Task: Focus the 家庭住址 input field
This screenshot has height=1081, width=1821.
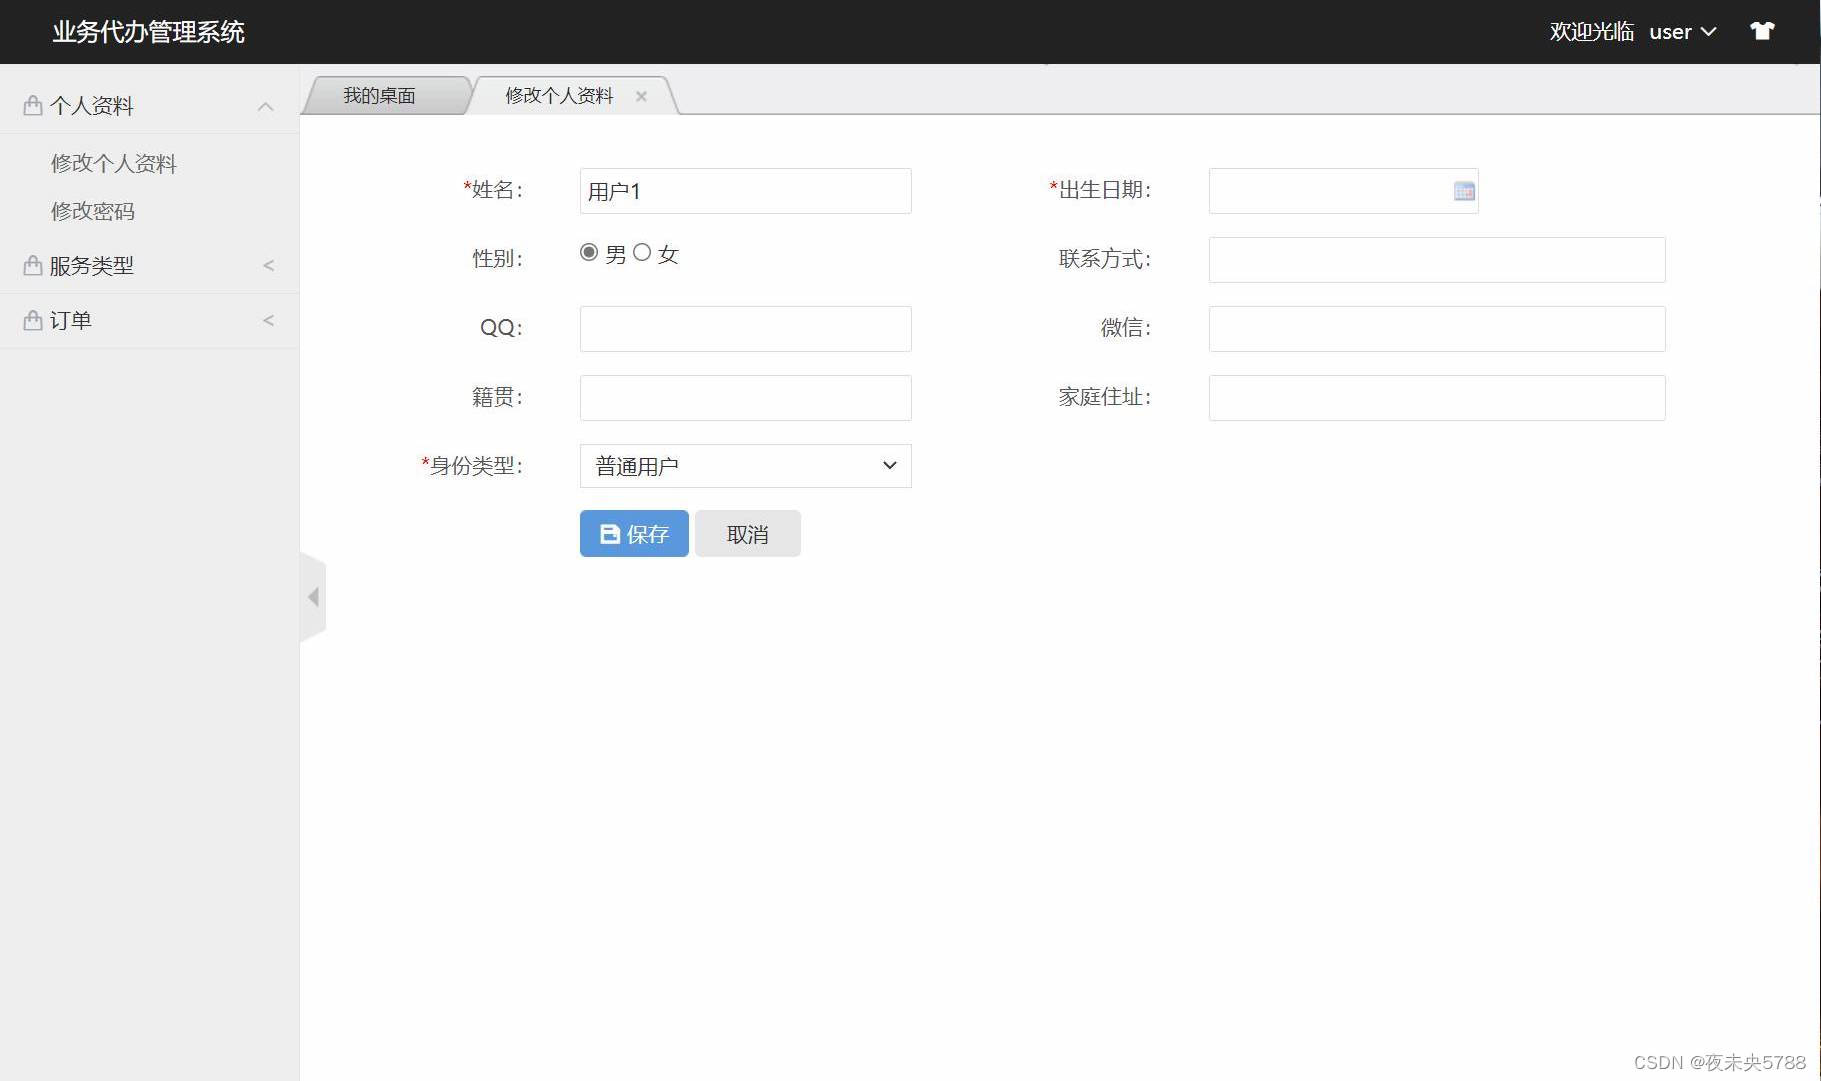Action: pos(1437,398)
